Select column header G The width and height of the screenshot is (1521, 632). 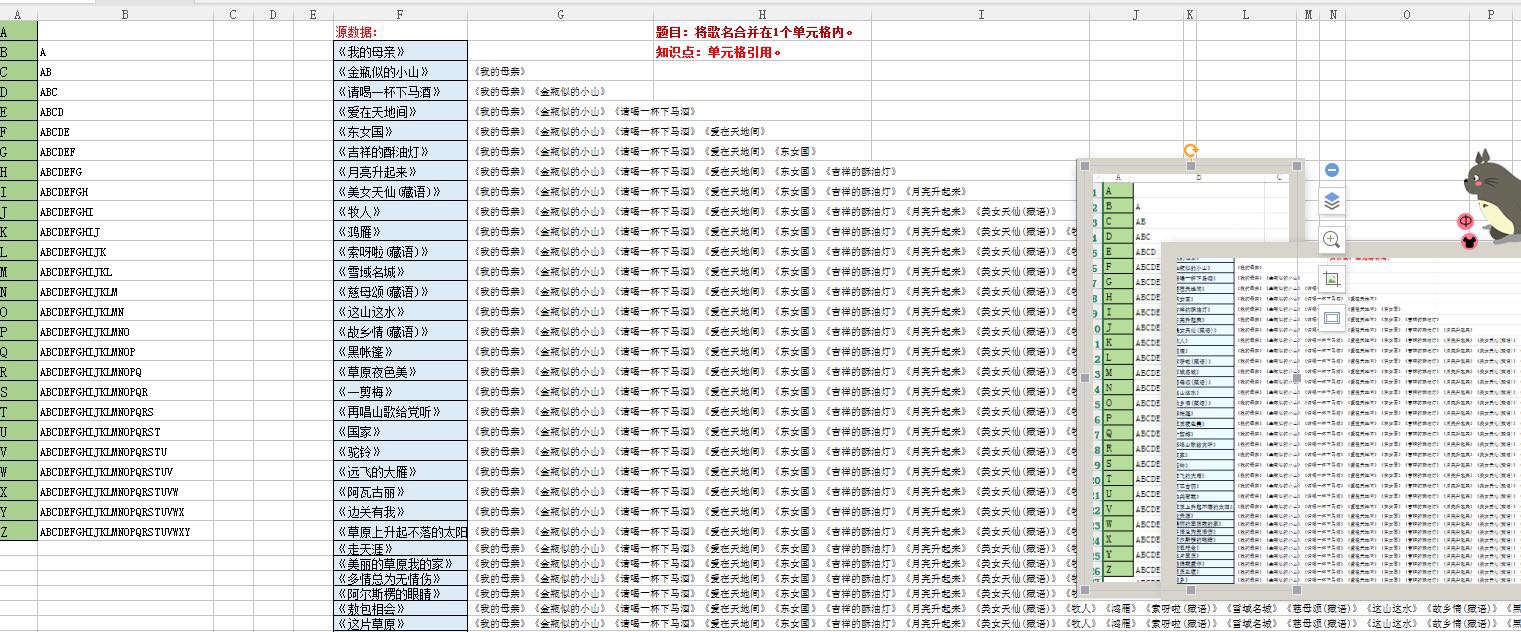pos(560,14)
